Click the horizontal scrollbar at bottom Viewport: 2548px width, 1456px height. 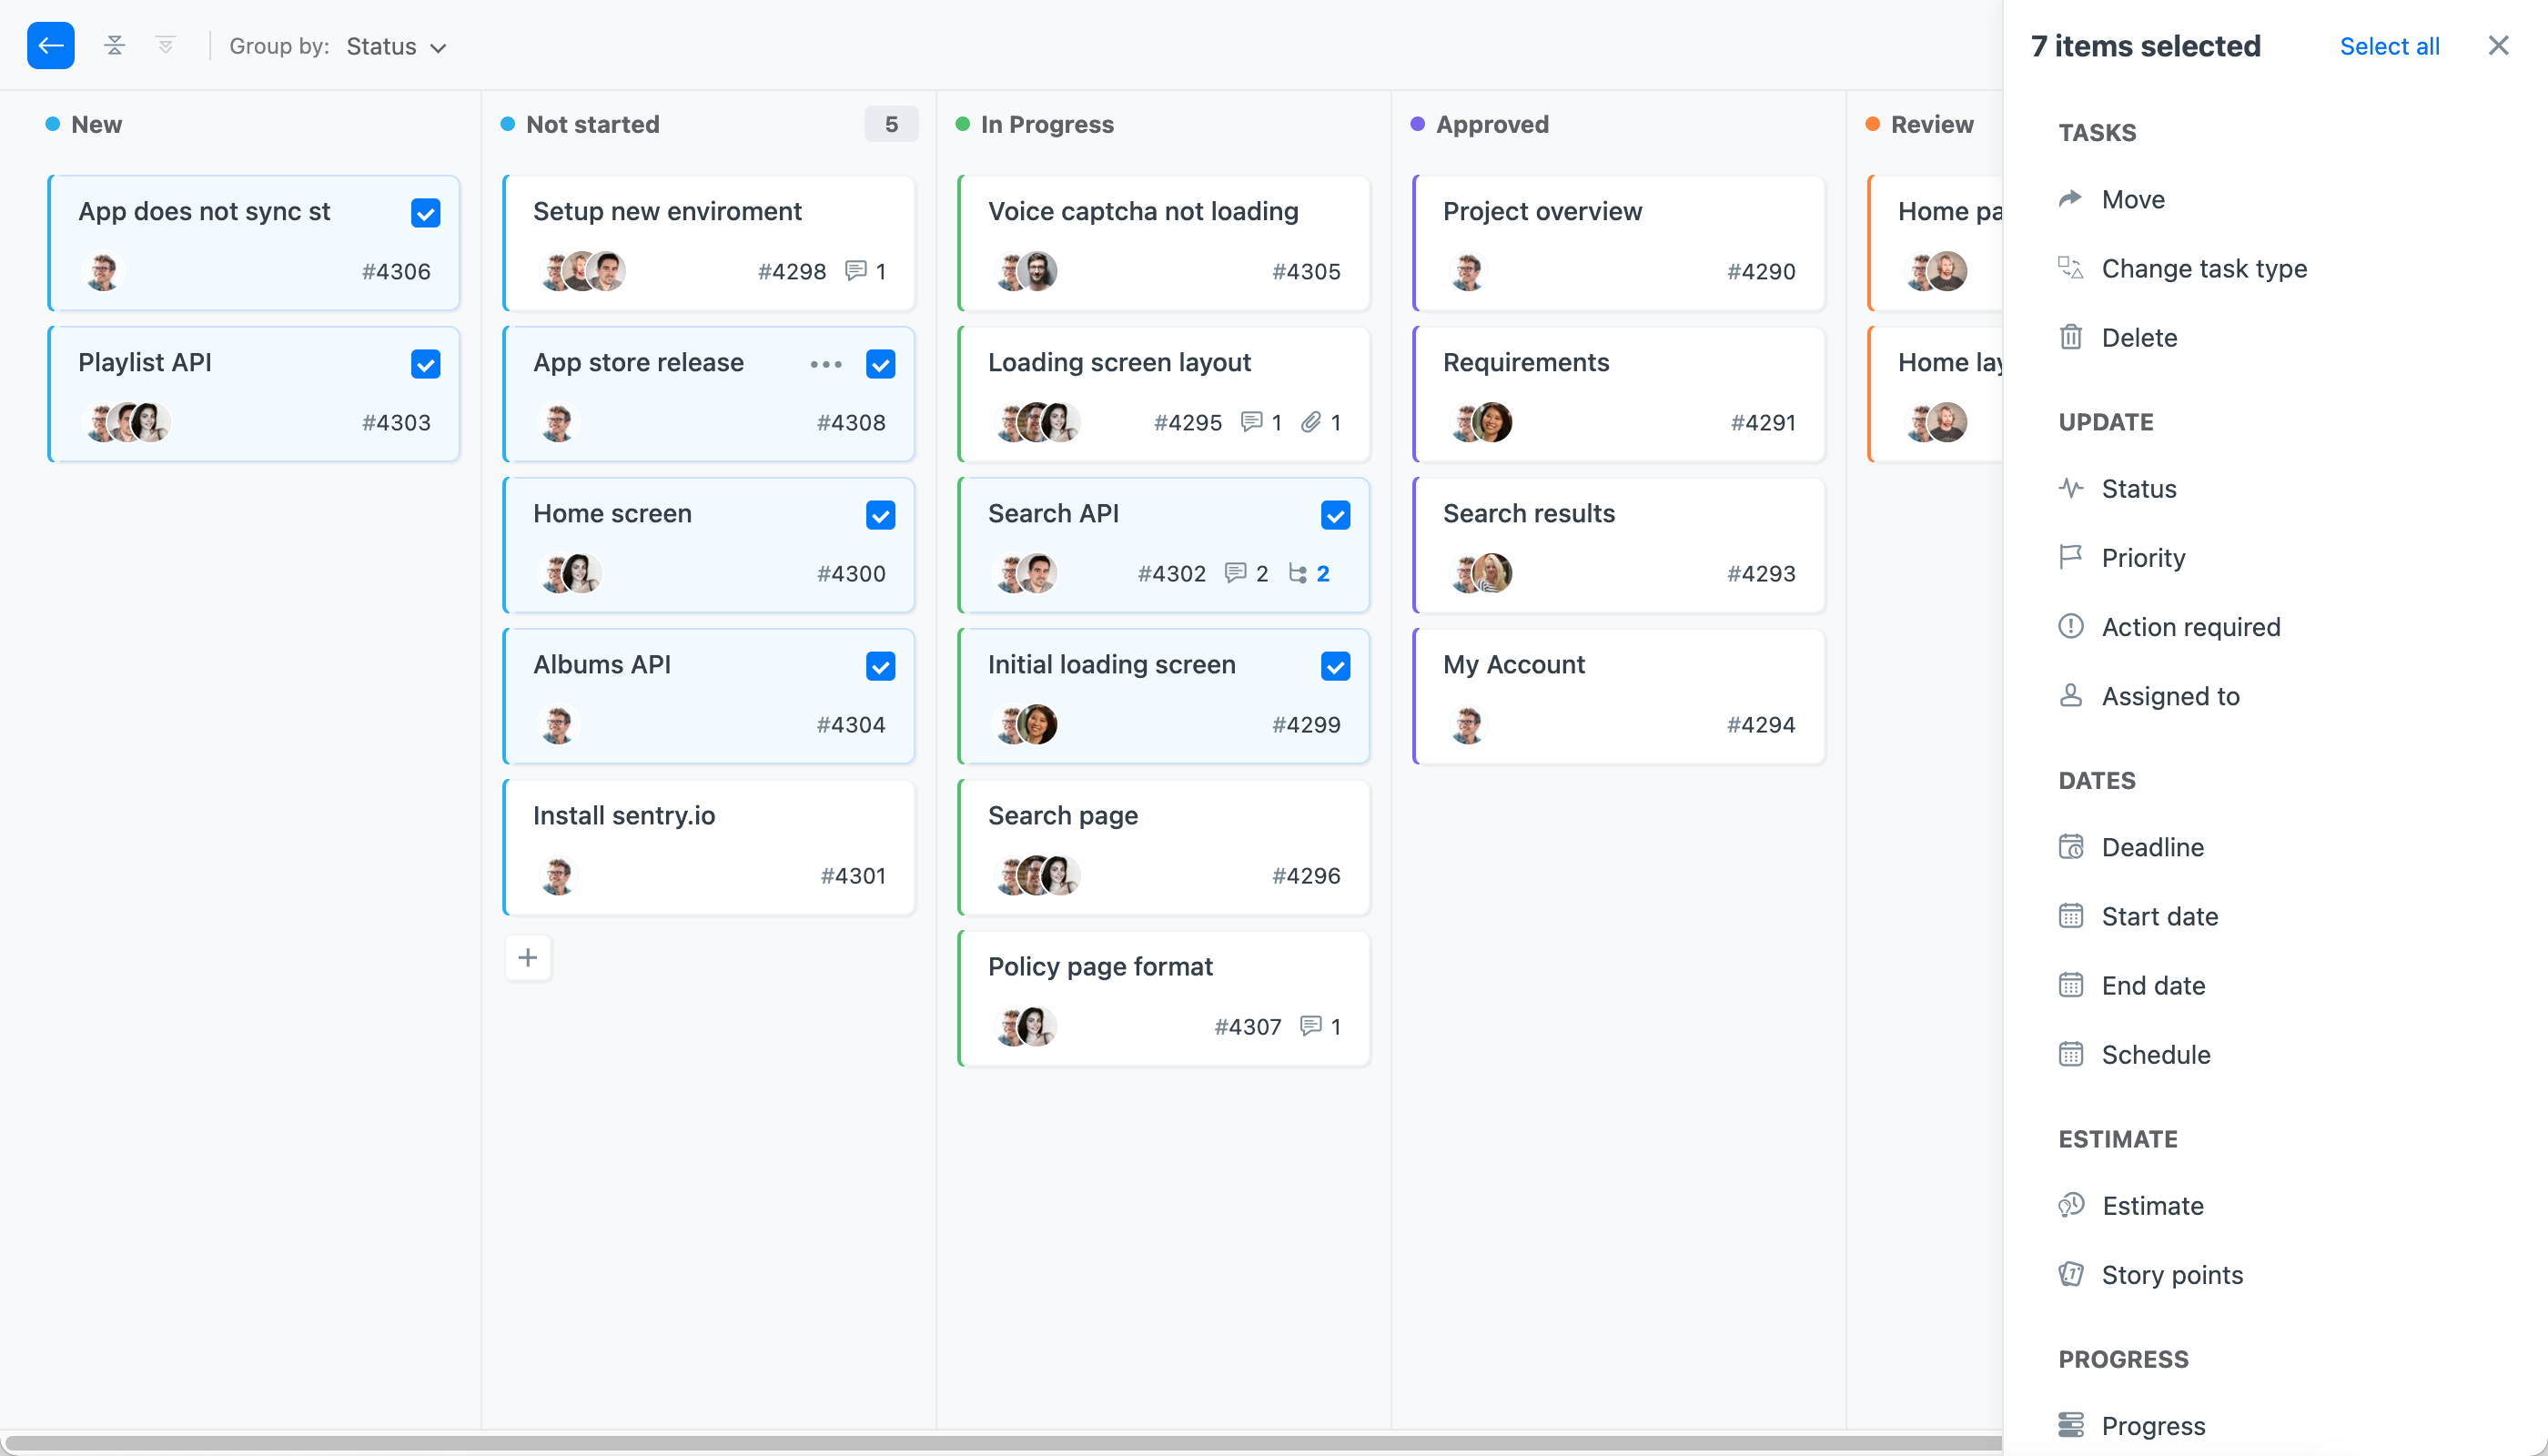[x=1002, y=1444]
